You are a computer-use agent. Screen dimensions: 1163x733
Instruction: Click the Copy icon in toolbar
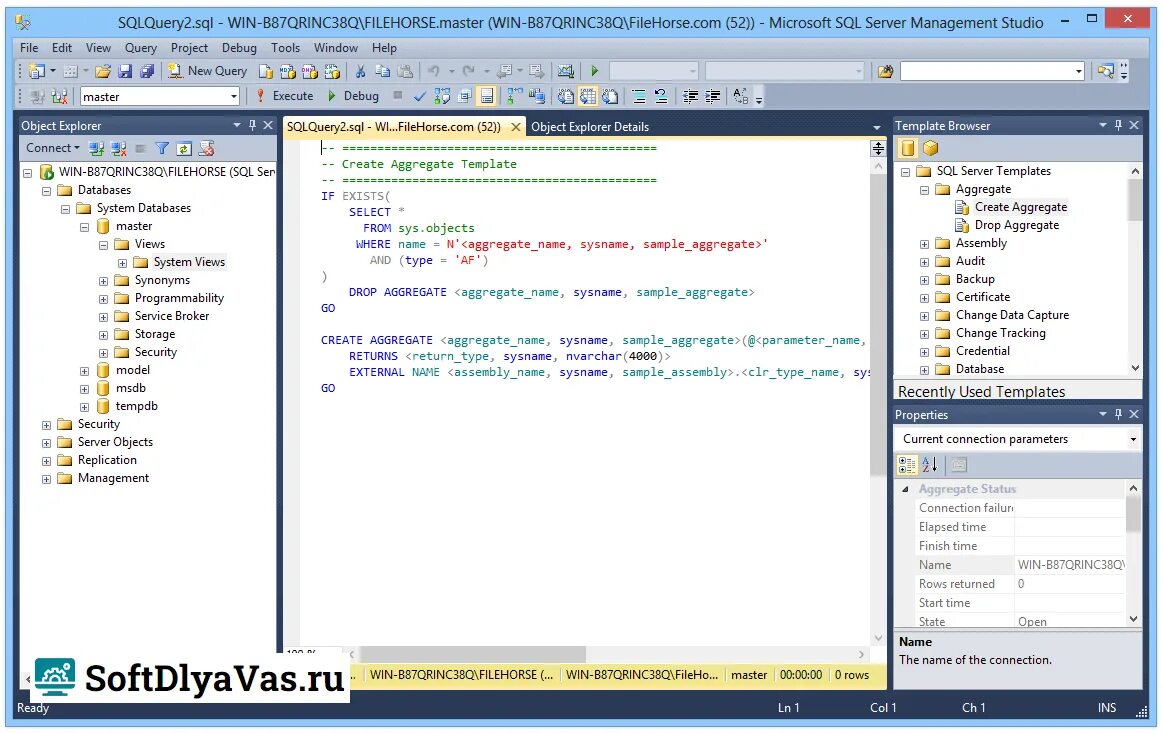pyautogui.click(x=383, y=71)
